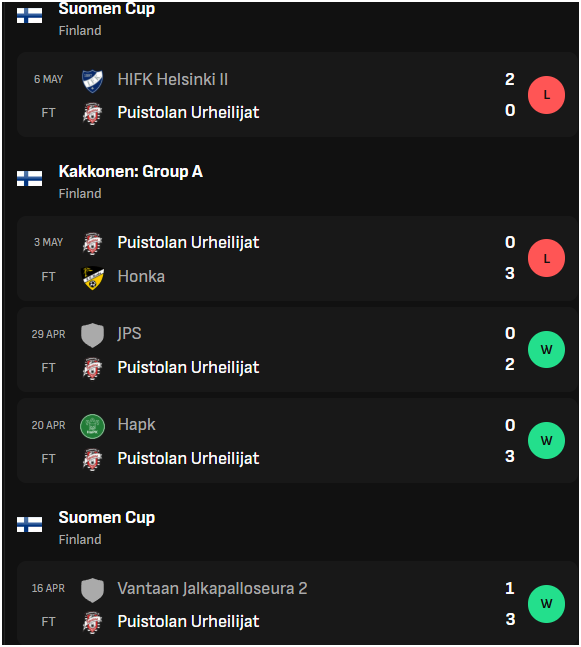Click the red L badge for Honka match
Image resolution: width=581 pixels, height=647 pixels.
tap(546, 258)
